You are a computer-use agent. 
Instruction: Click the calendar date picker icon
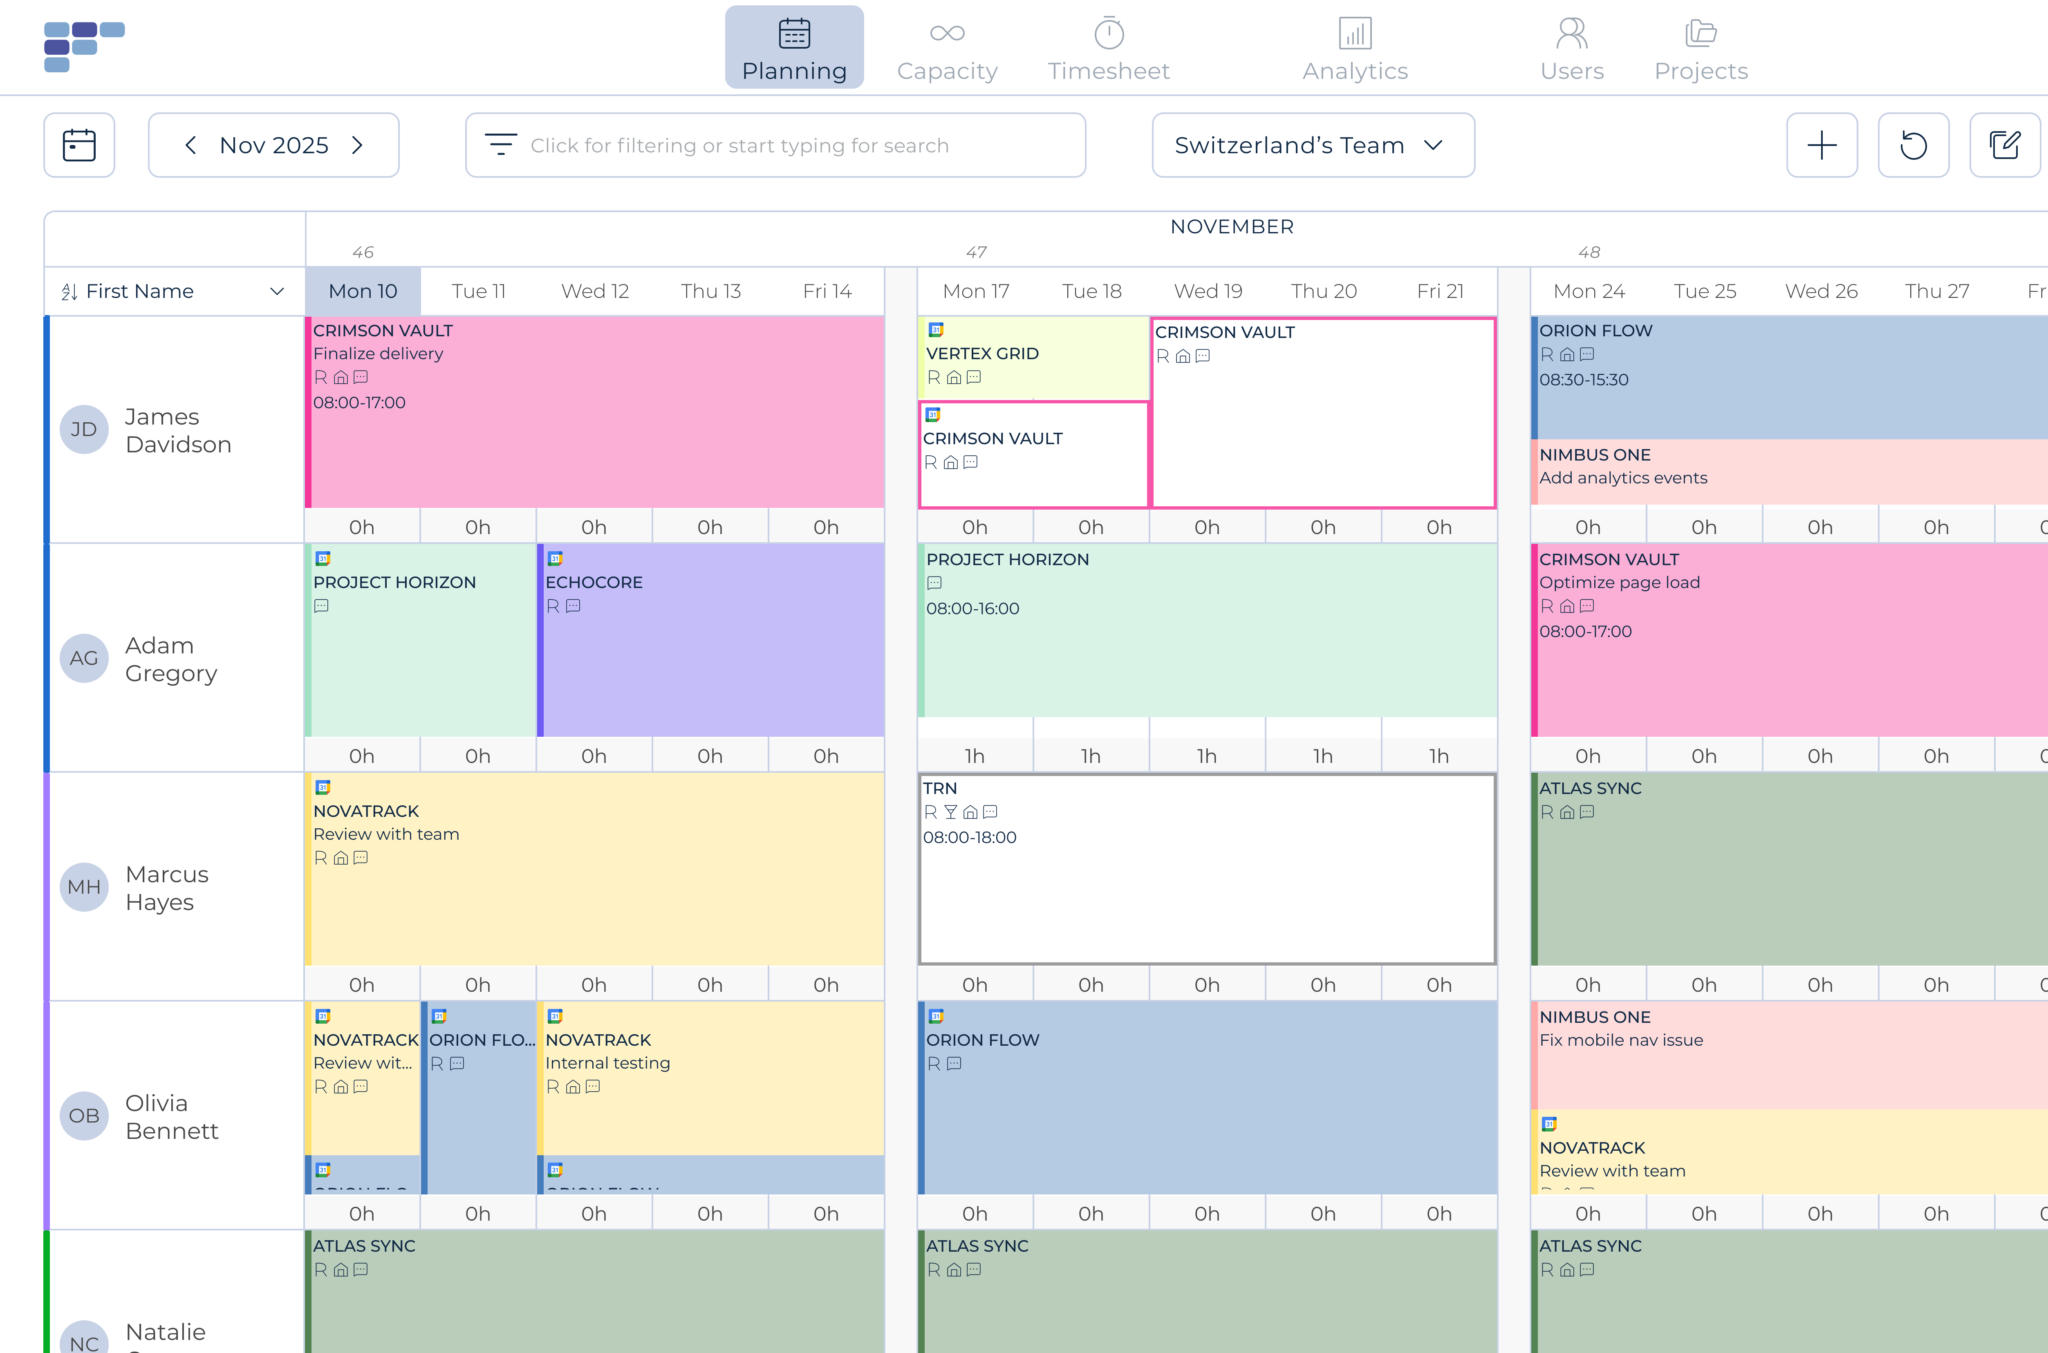click(x=79, y=145)
